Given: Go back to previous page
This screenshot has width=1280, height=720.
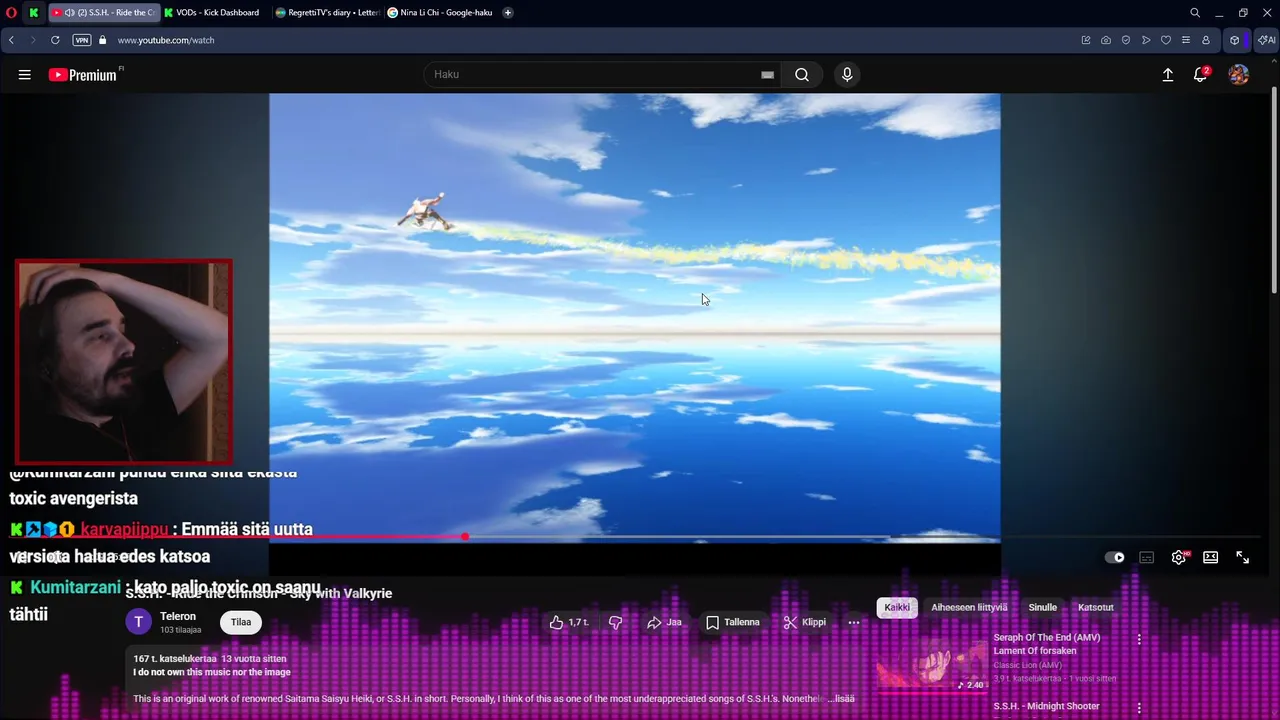Looking at the screenshot, I should pos(11,40).
